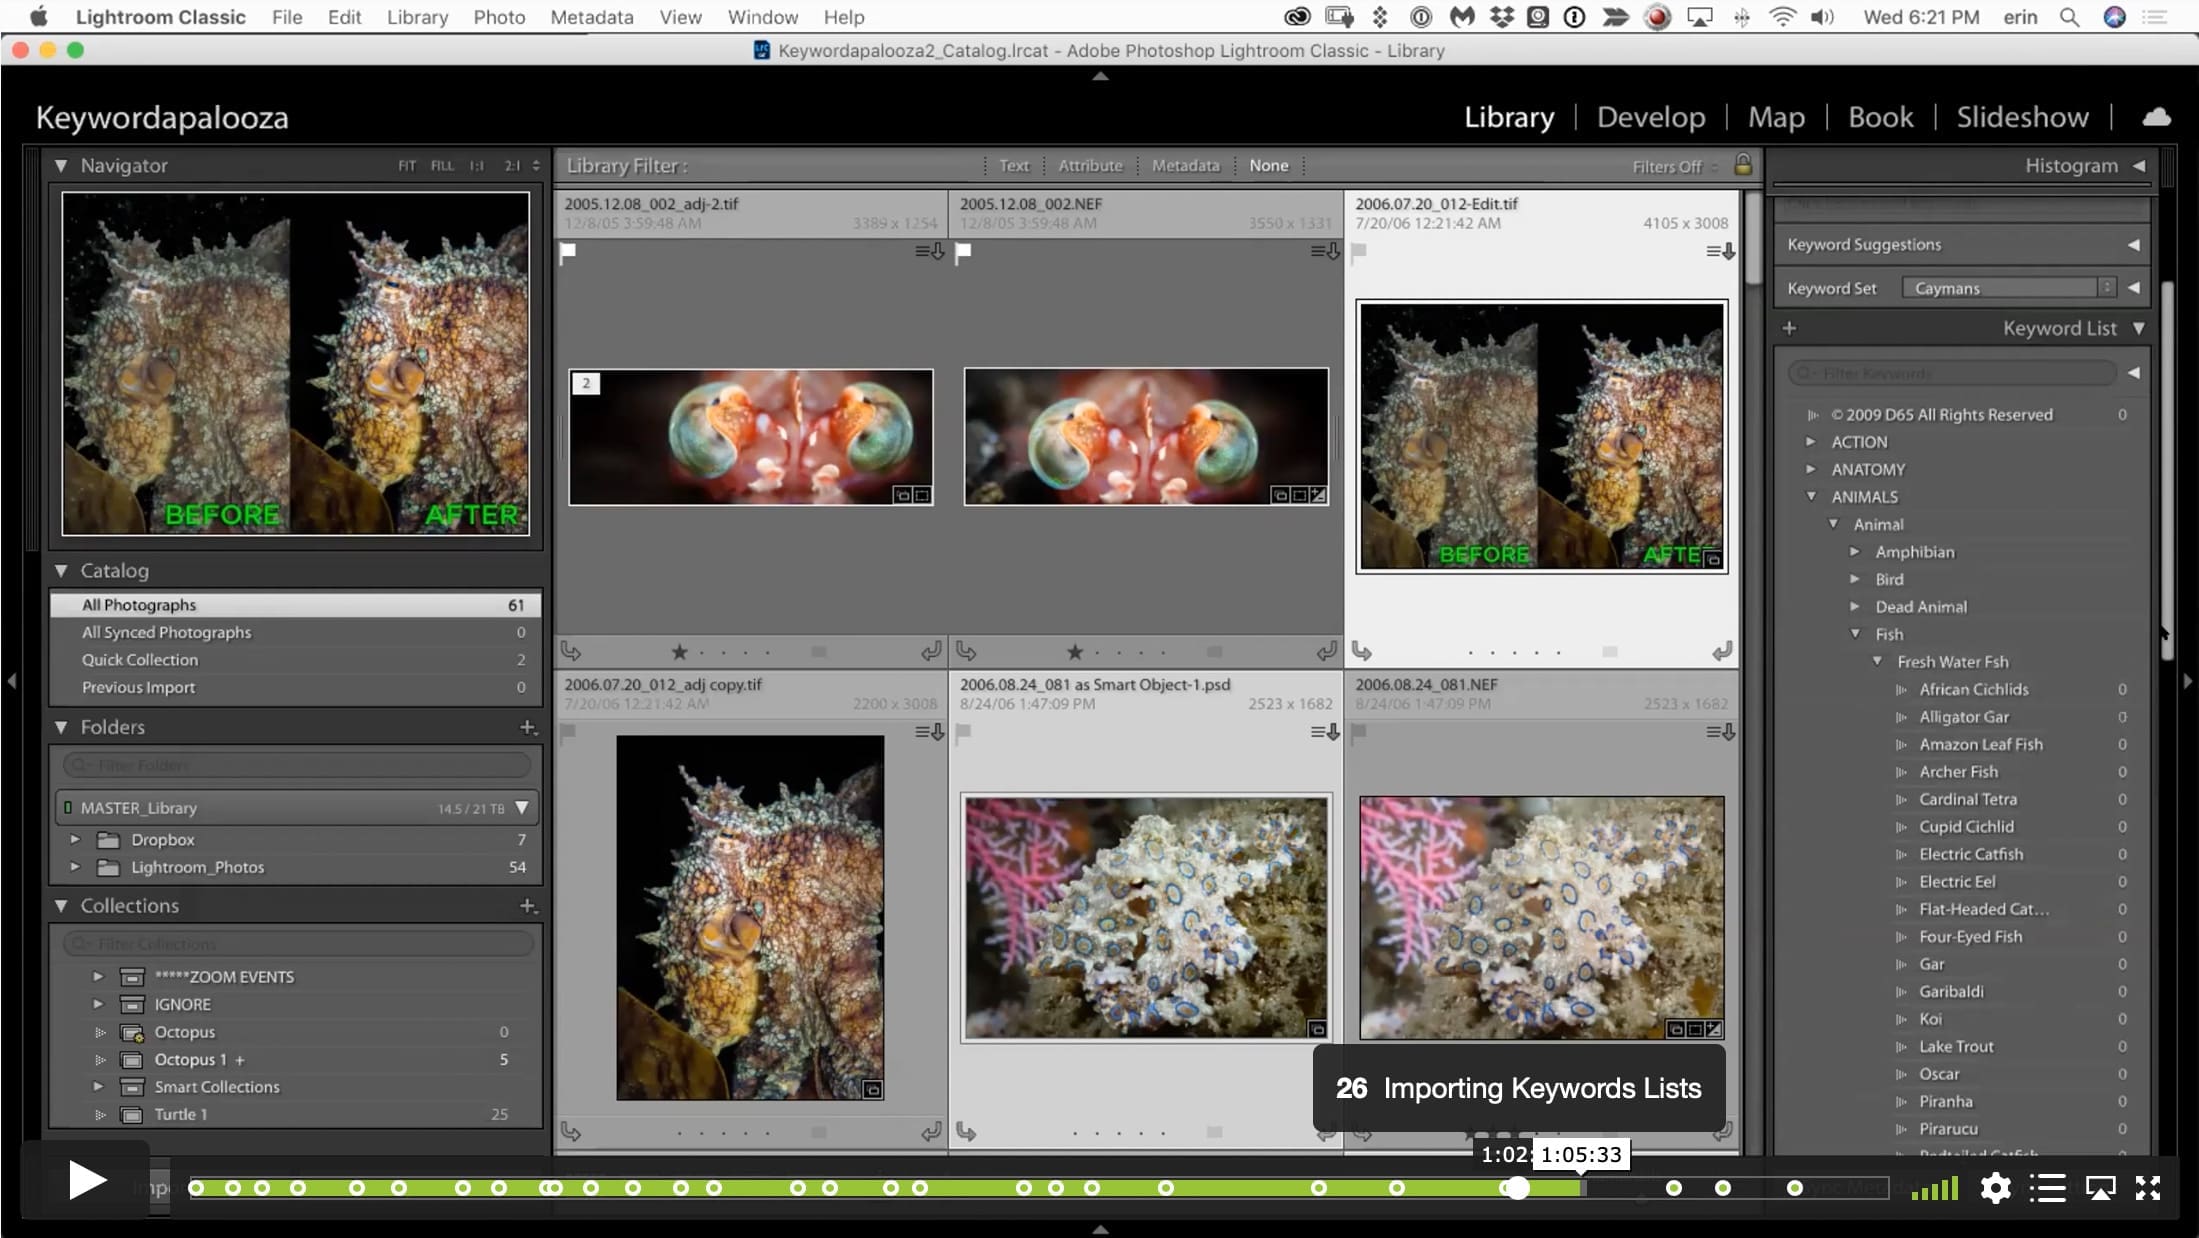Click the filter lock padlock icon
This screenshot has width=2199, height=1238.
1742,165
